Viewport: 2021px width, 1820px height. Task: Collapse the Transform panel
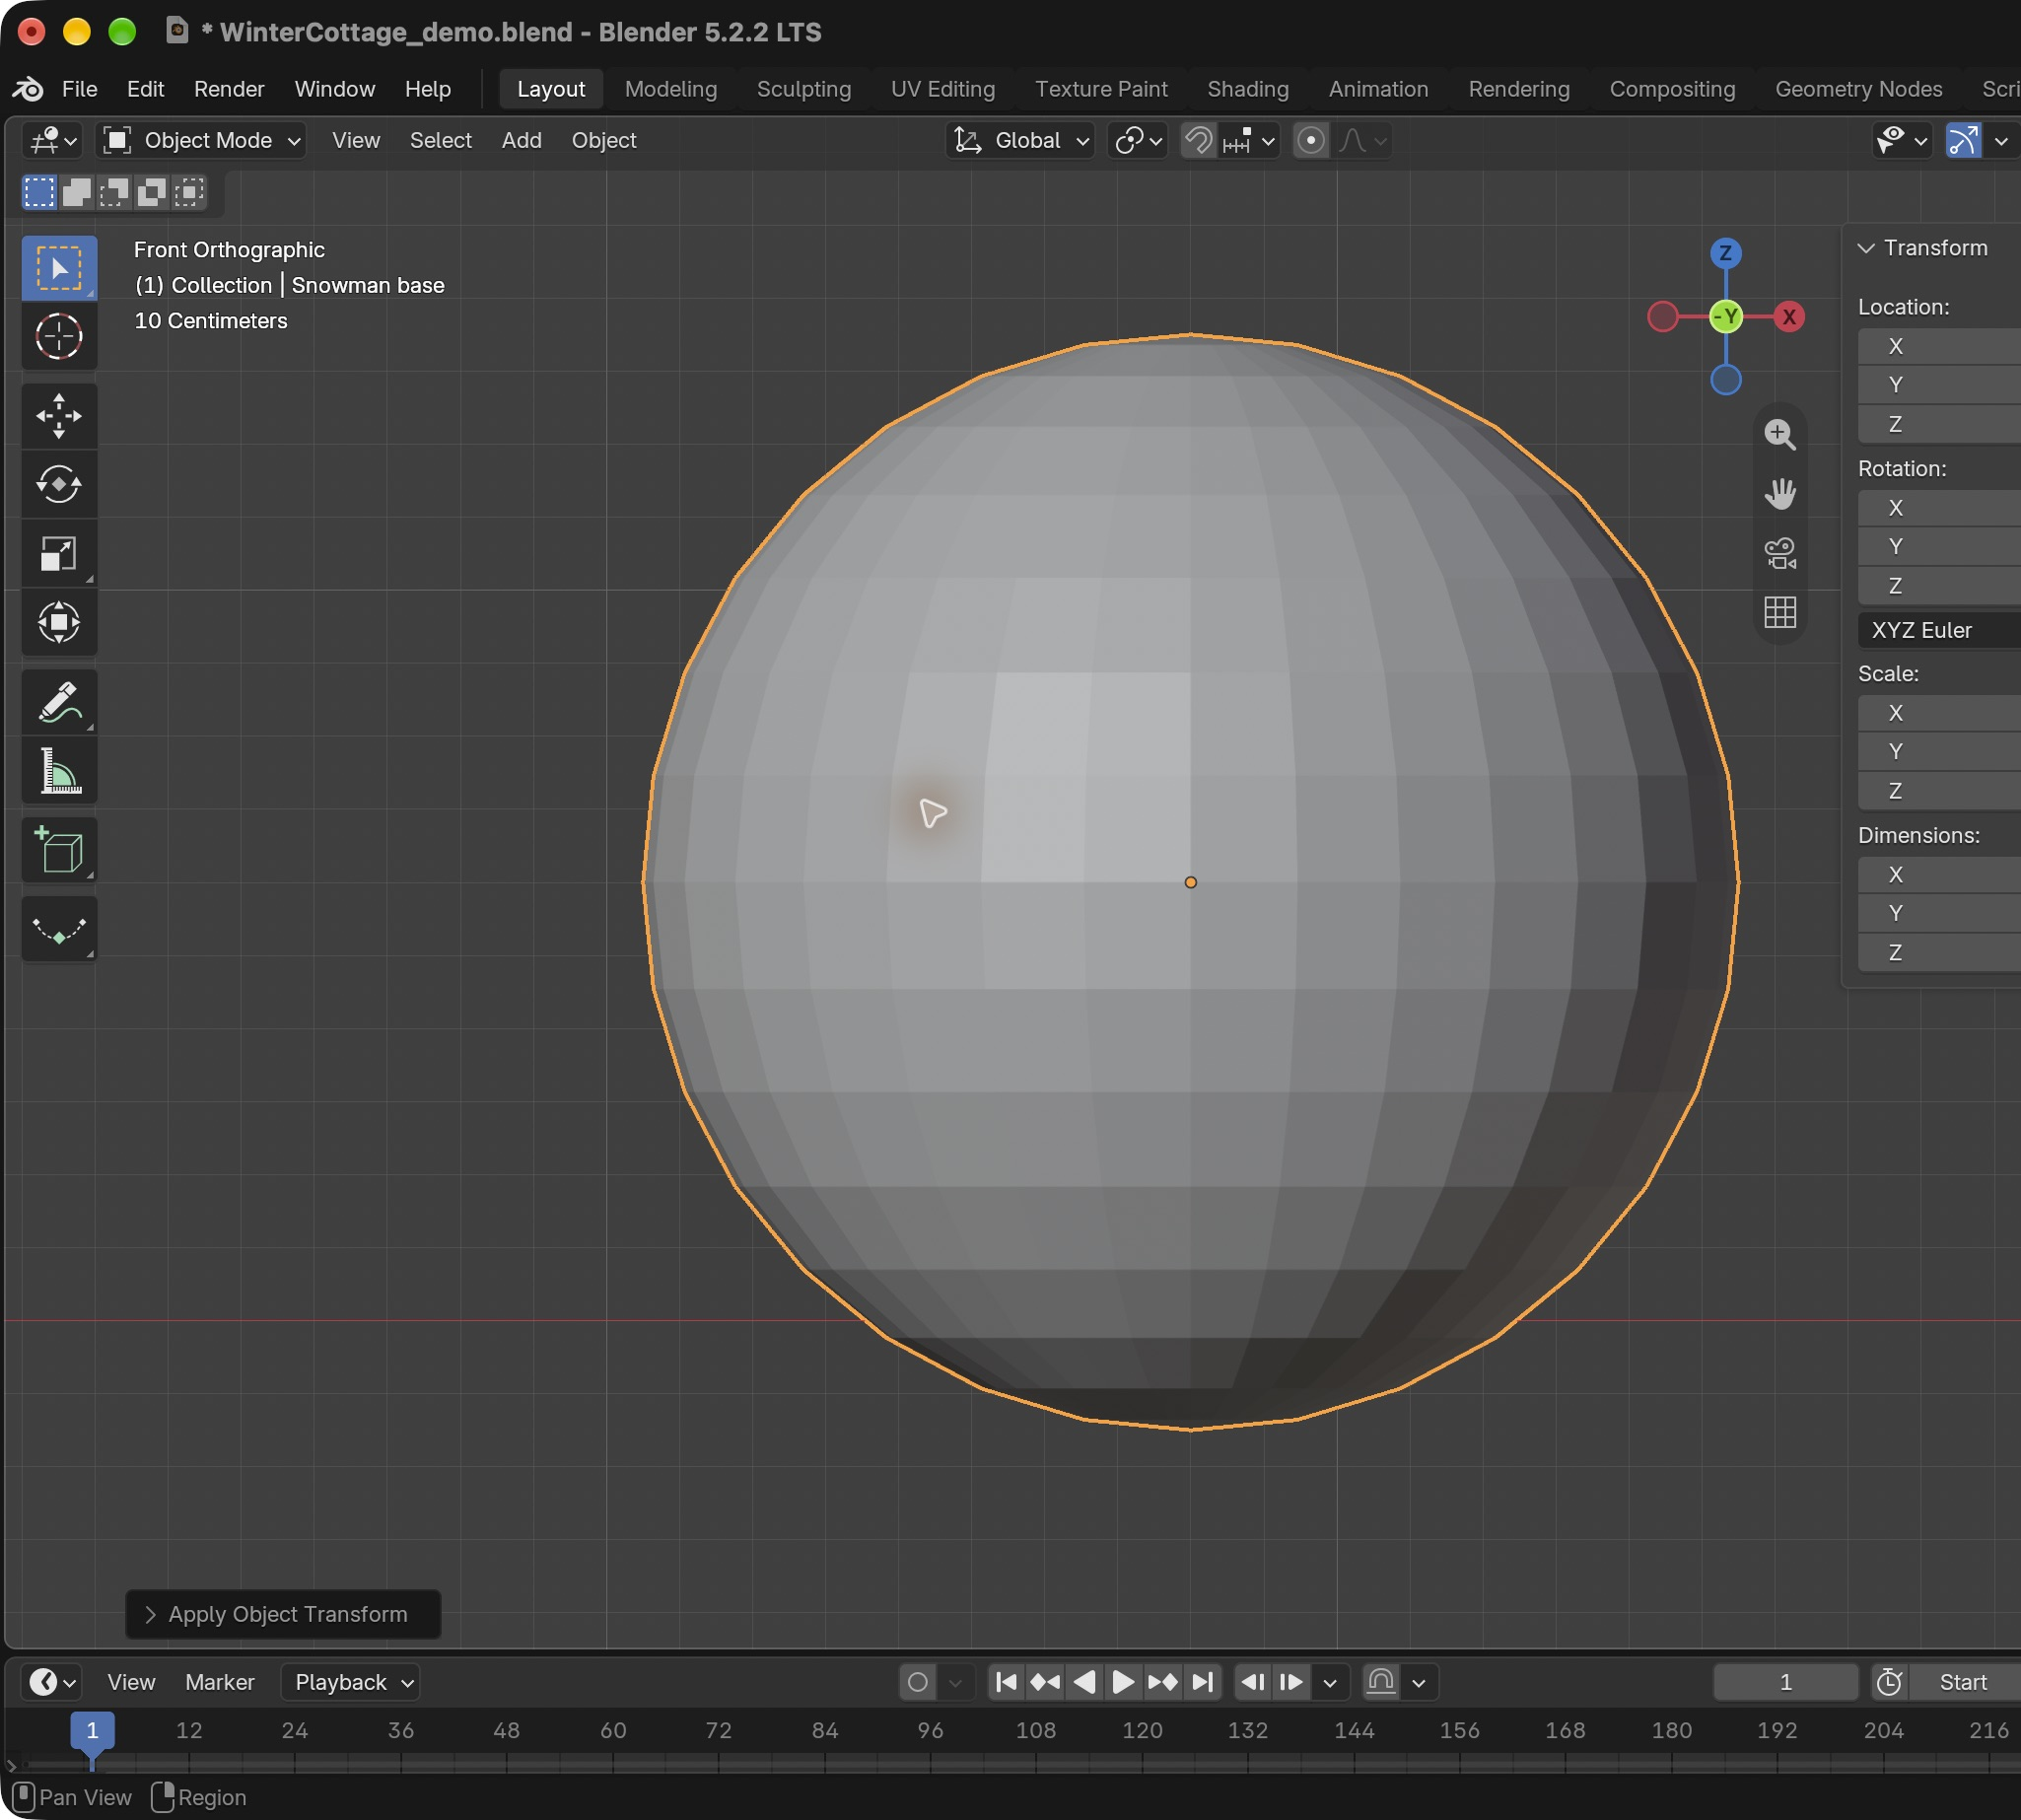1922,248
